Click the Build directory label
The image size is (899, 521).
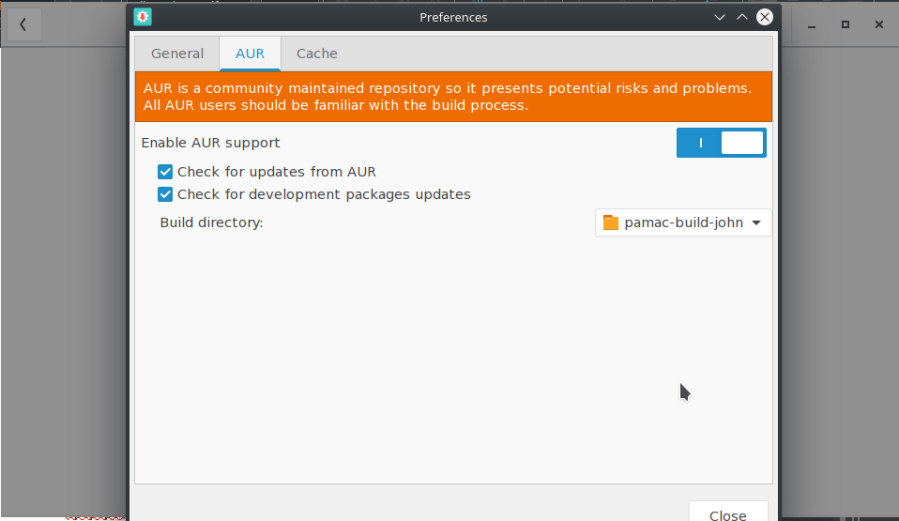[x=211, y=222]
